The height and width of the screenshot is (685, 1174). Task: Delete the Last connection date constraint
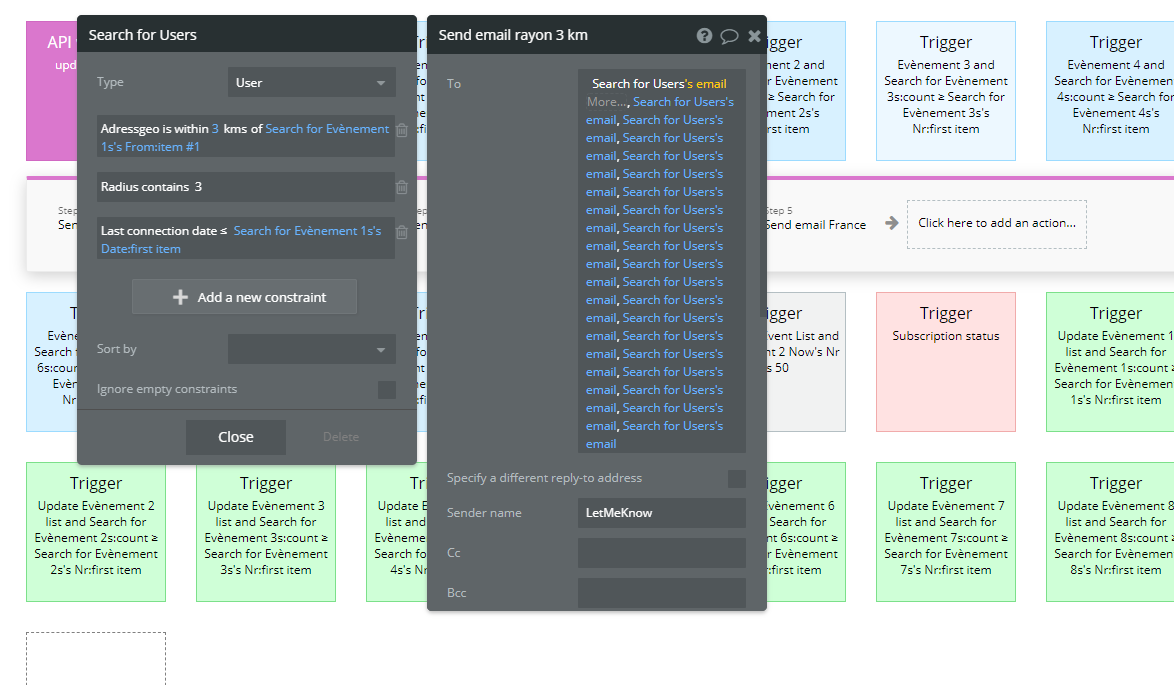[x=402, y=232]
